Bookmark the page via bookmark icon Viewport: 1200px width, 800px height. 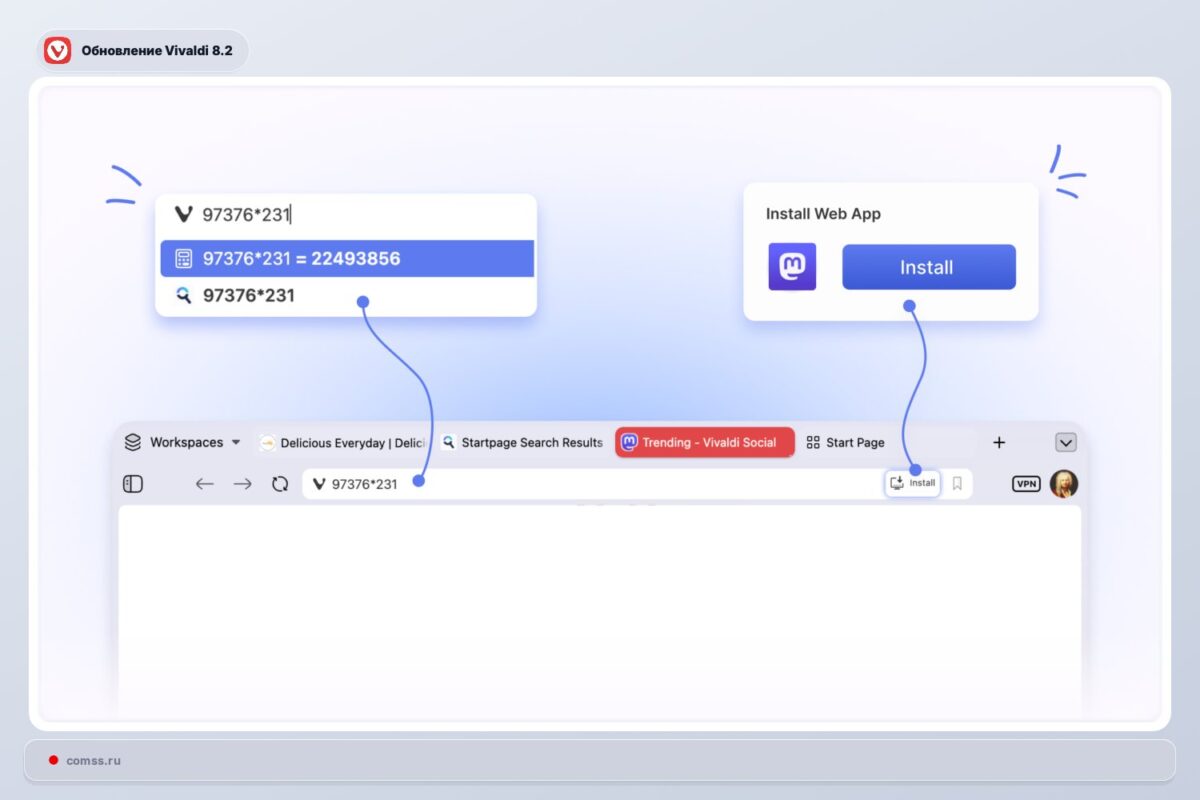[957, 484]
